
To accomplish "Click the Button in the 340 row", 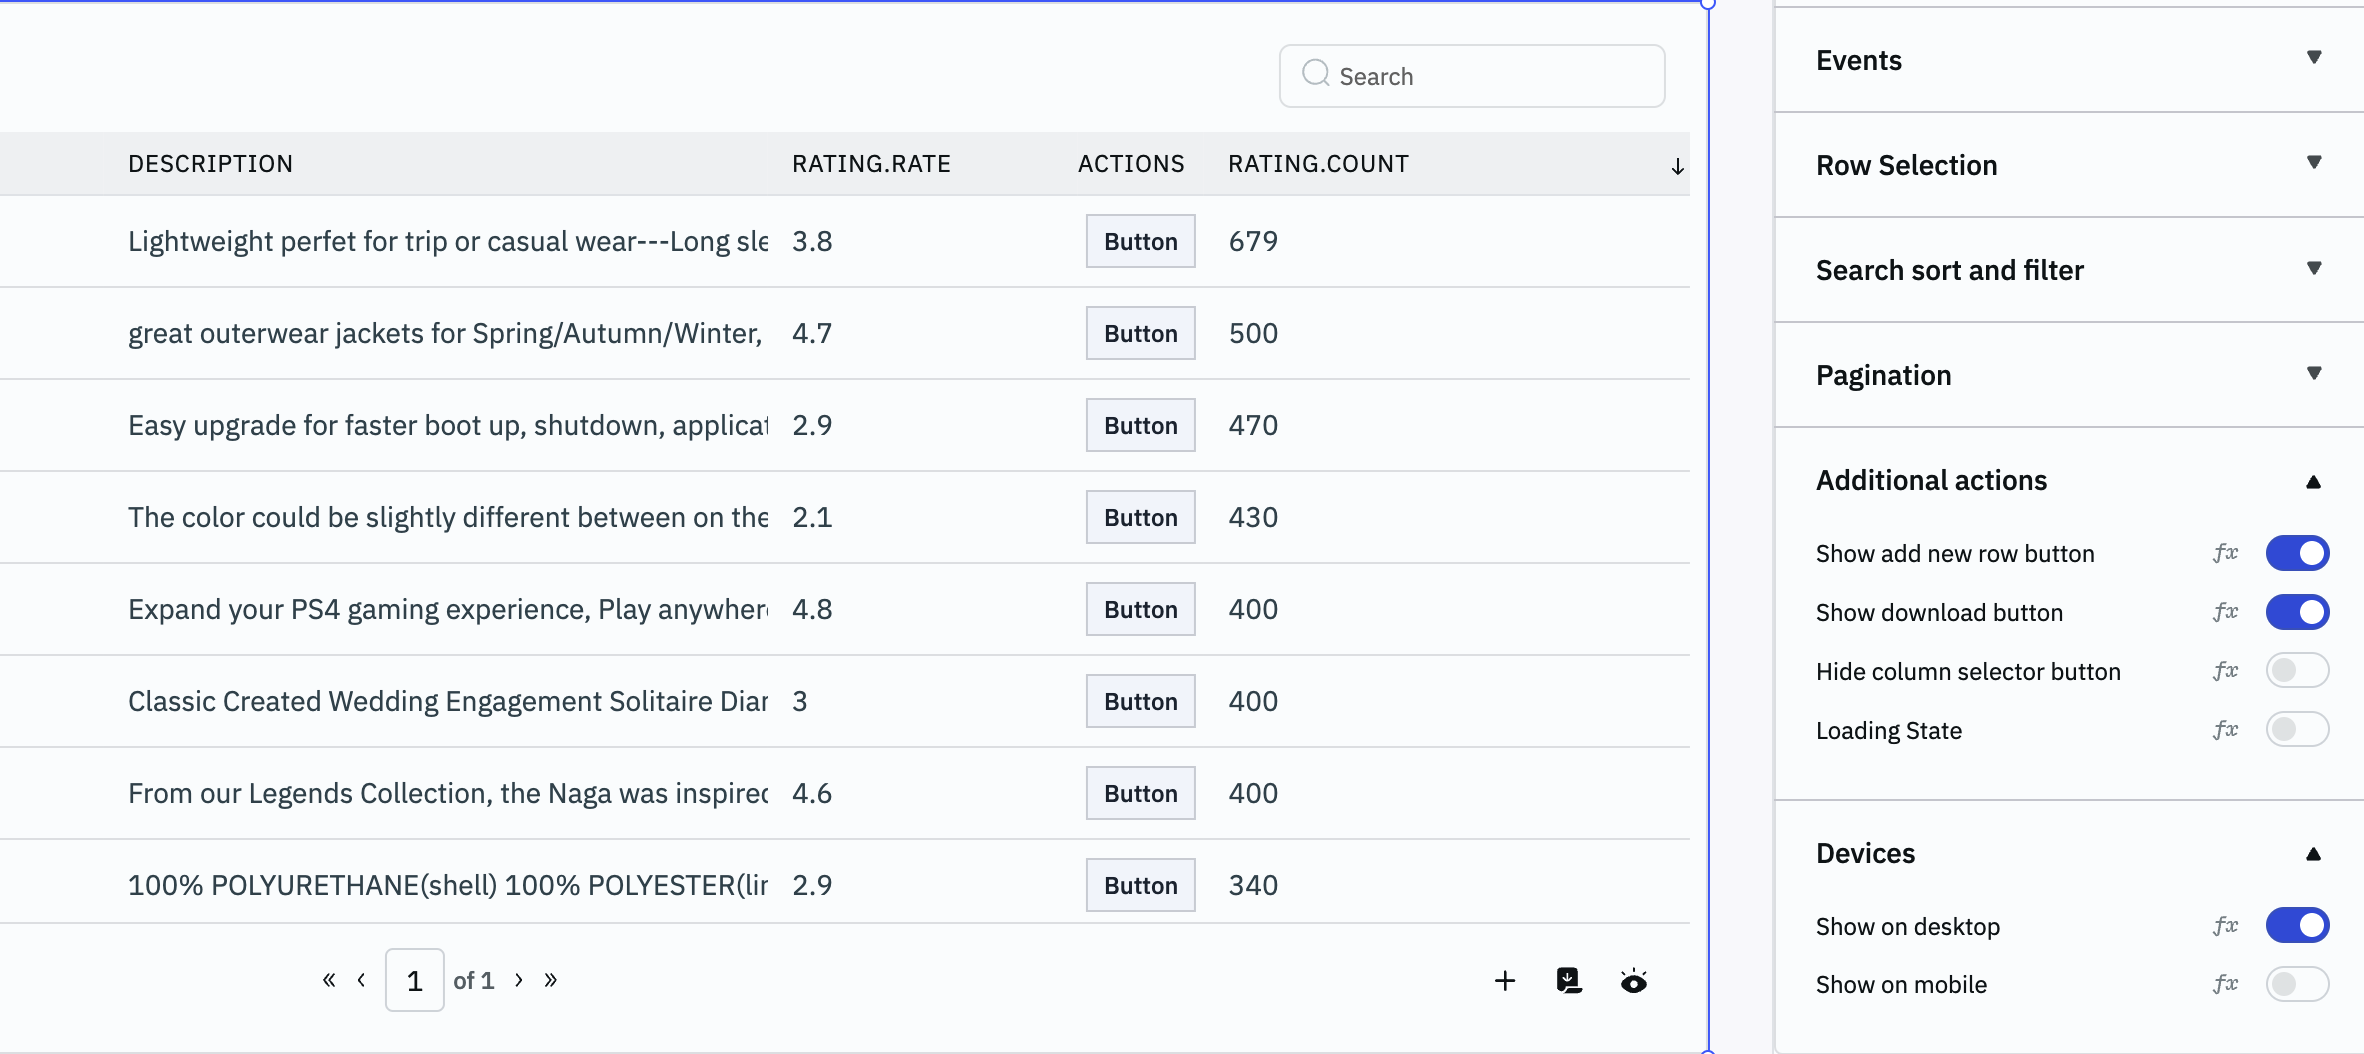I will [1140, 885].
